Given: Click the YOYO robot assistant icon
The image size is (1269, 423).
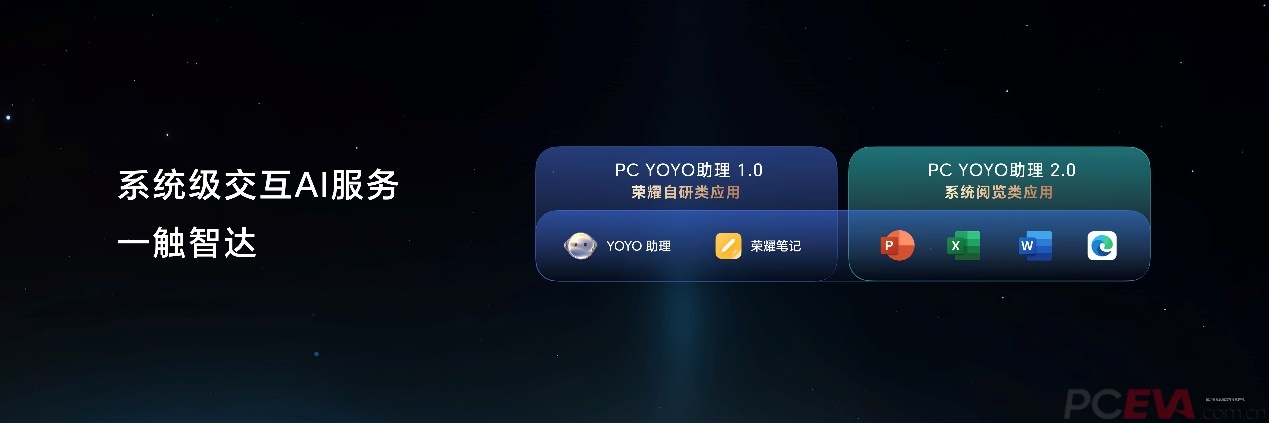Looking at the screenshot, I should 580,246.
